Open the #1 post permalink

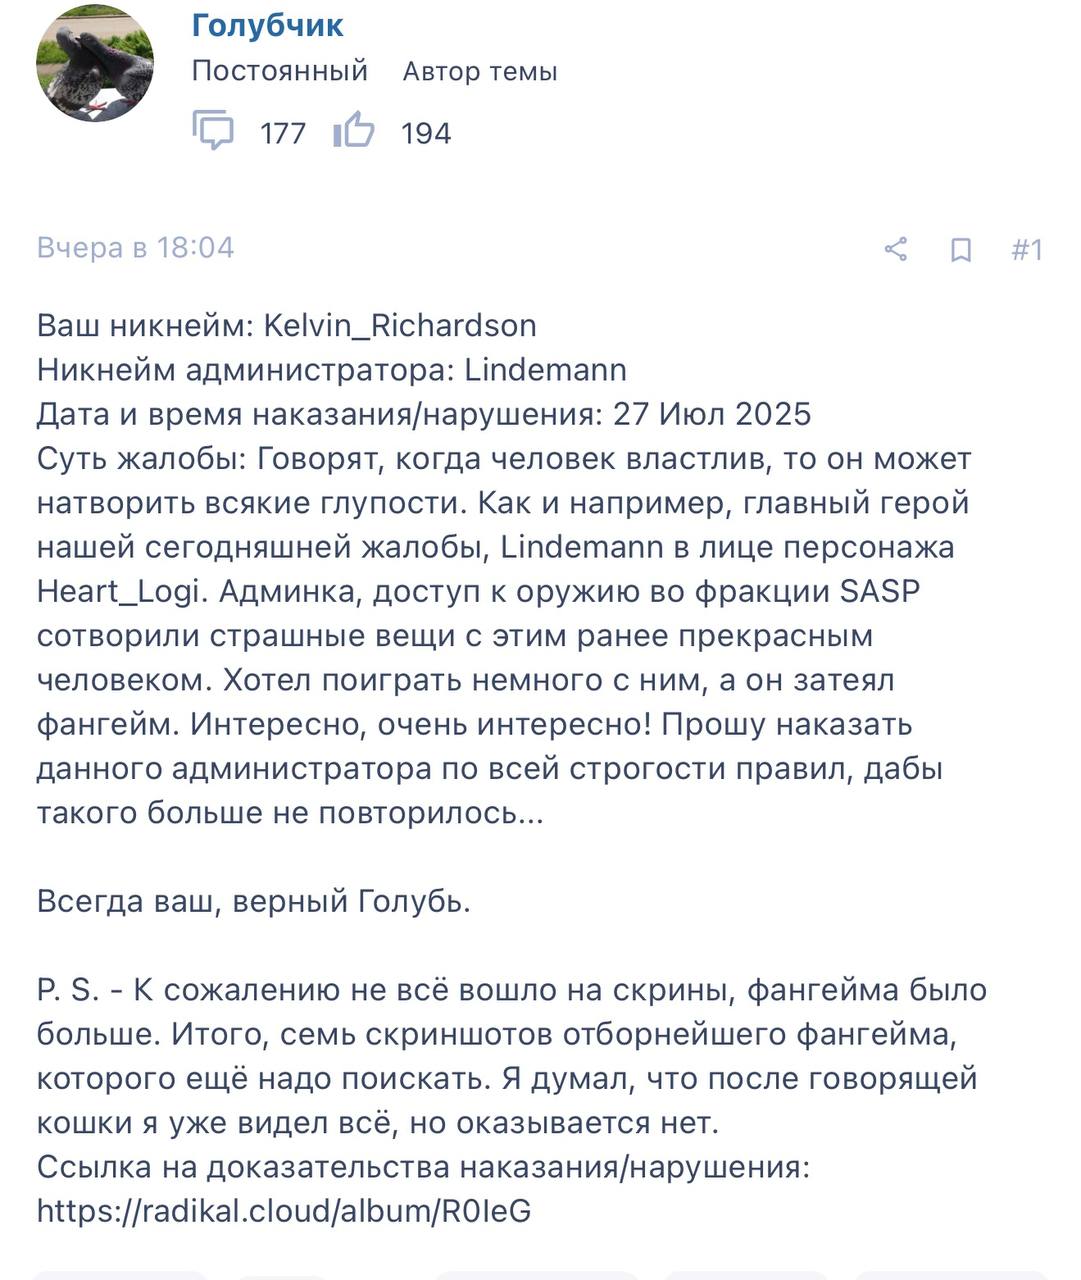point(1026,249)
